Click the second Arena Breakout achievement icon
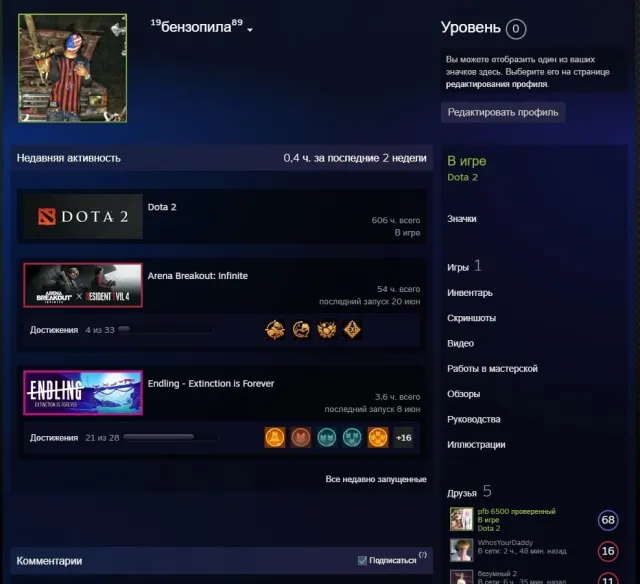Screen dimensions: 640x584 point(301,330)
